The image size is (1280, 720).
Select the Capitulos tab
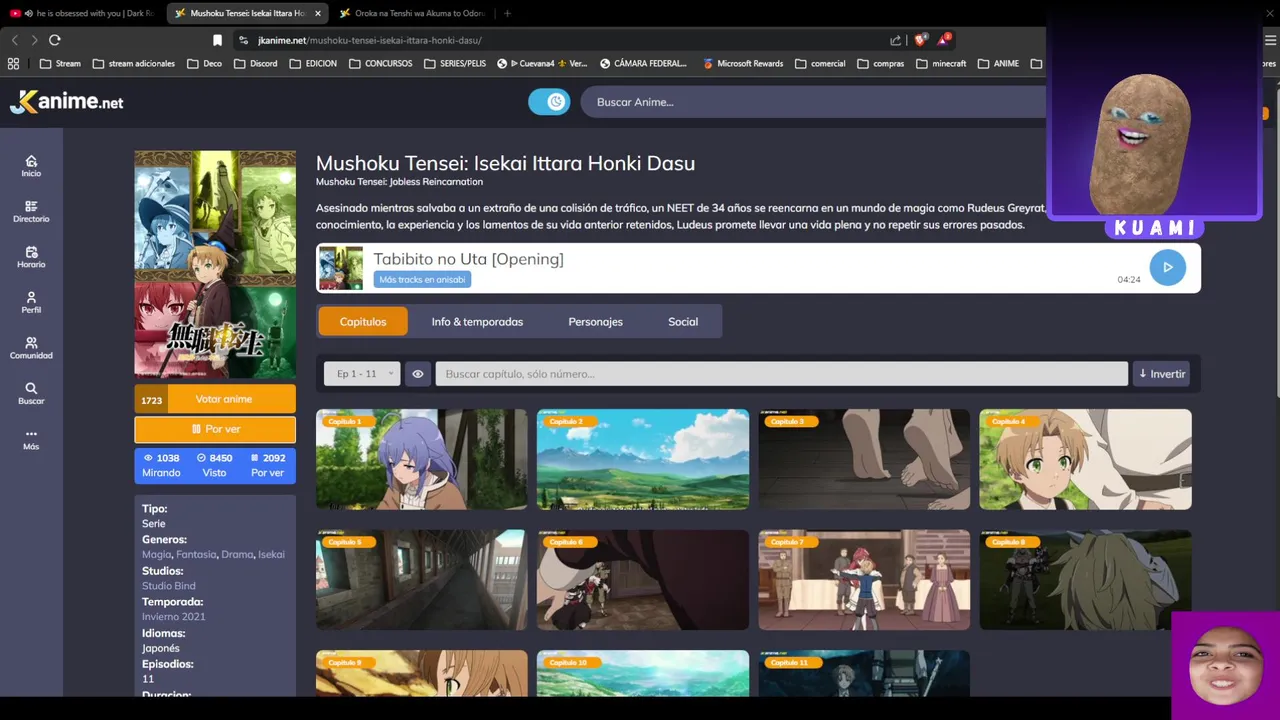point(363,322)
